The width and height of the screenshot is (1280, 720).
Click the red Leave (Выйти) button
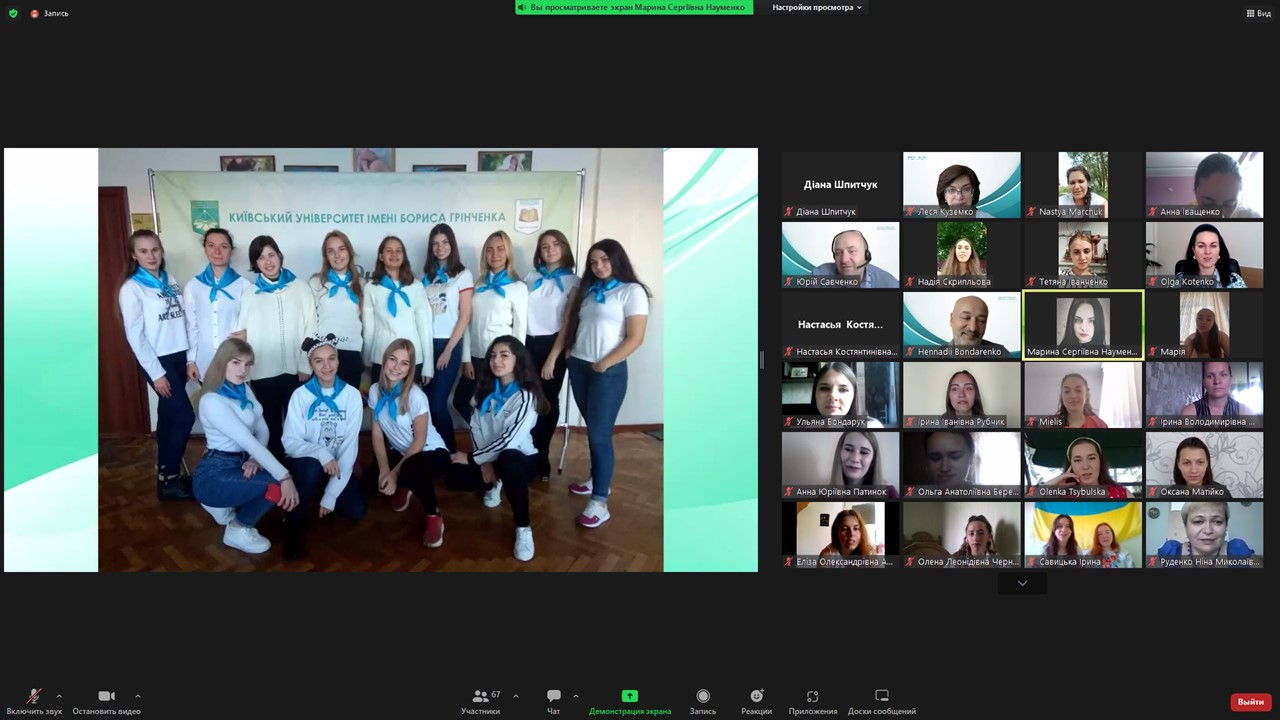(1250, 702)
